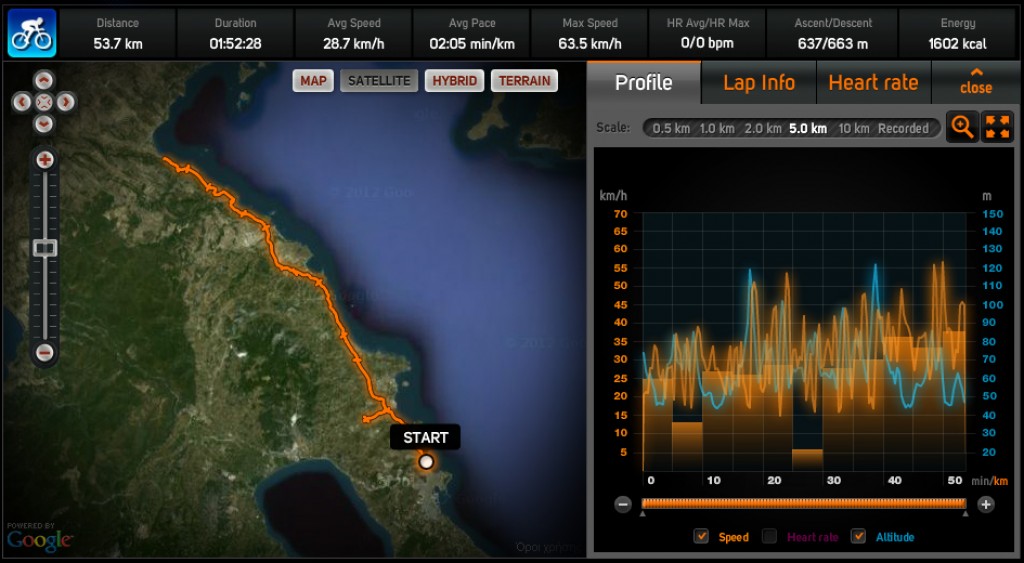Pan the map left

pyautogui.click(x=22, y=102)
